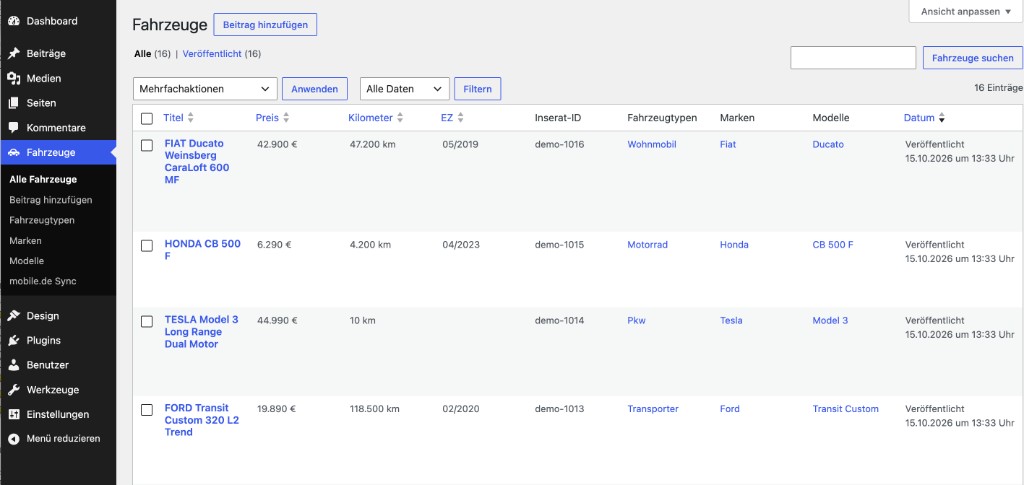Click the CB 500 F model link
The image size is (1024, 485).
[833, 245]
